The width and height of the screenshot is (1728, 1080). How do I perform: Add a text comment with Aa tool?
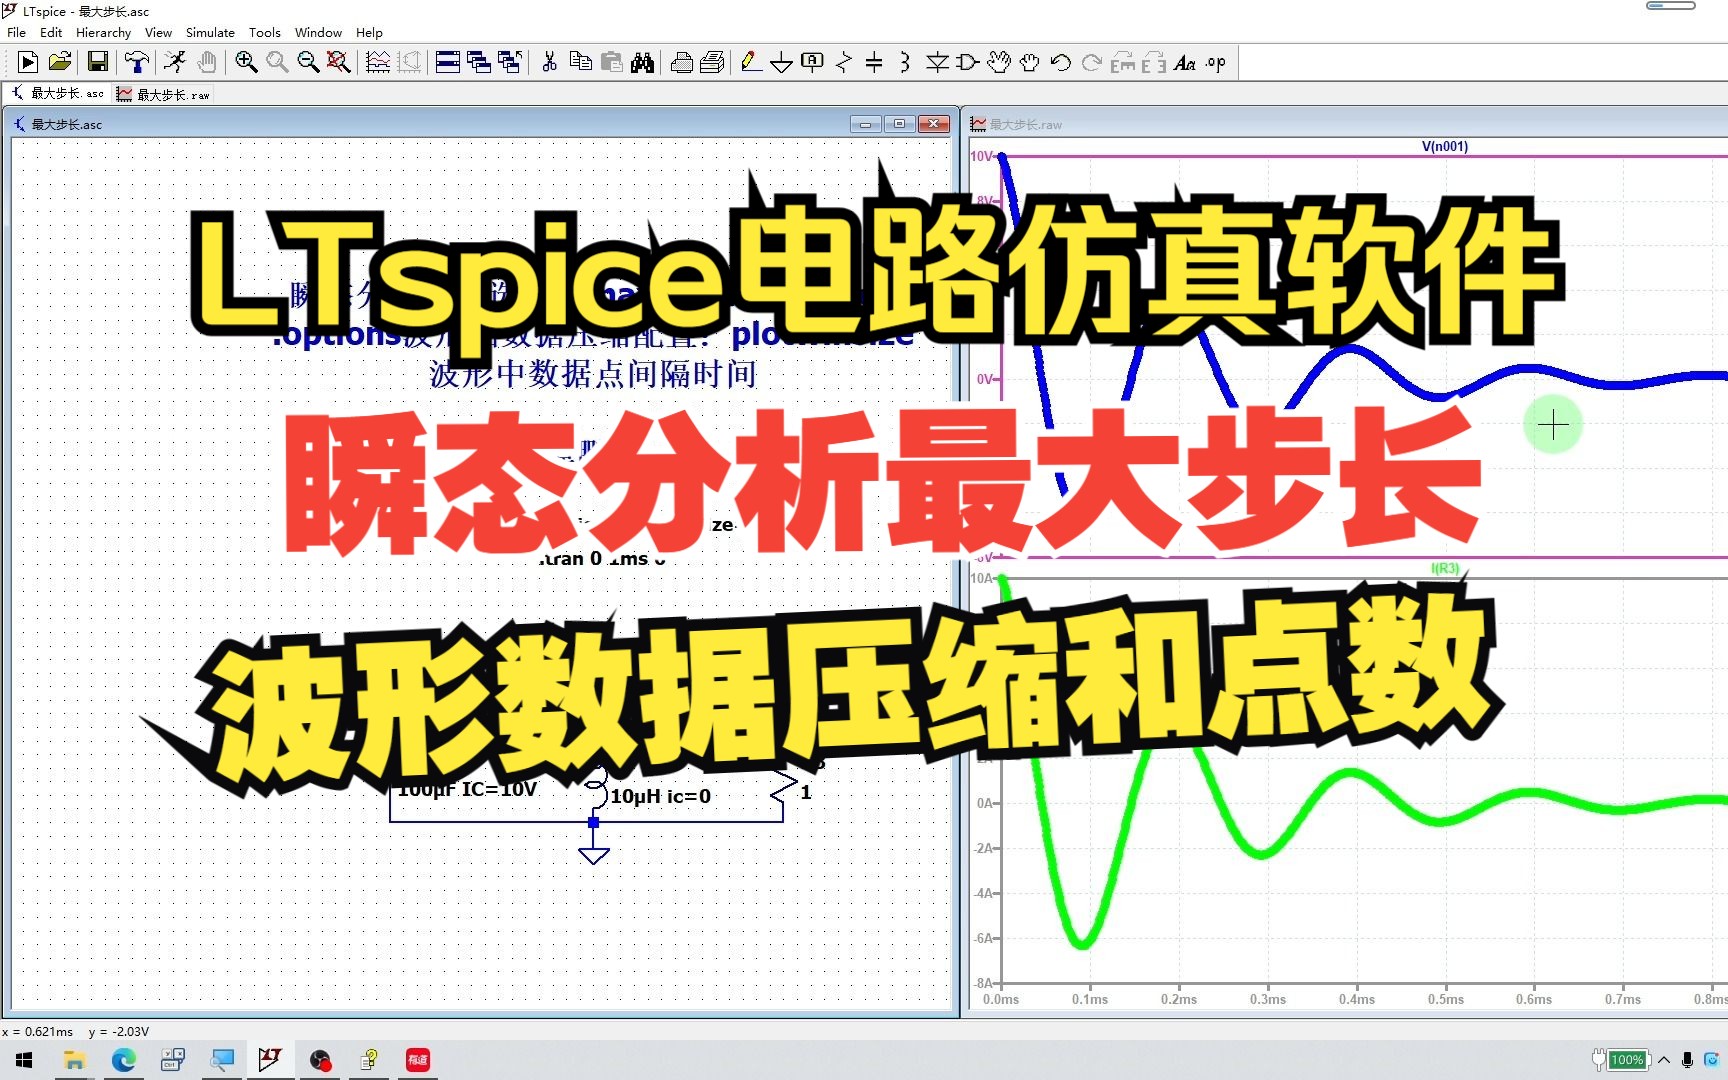tap(1186, 62)
